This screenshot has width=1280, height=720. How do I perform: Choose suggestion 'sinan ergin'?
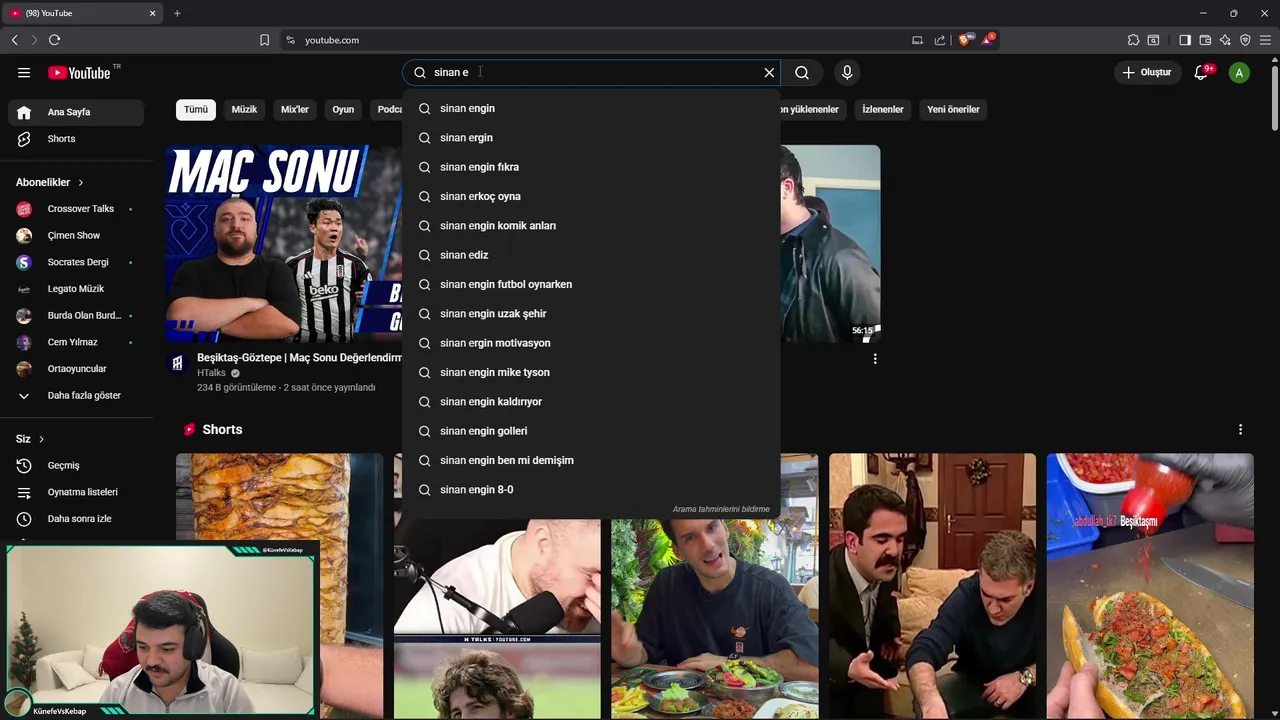[x=591, y=137]
